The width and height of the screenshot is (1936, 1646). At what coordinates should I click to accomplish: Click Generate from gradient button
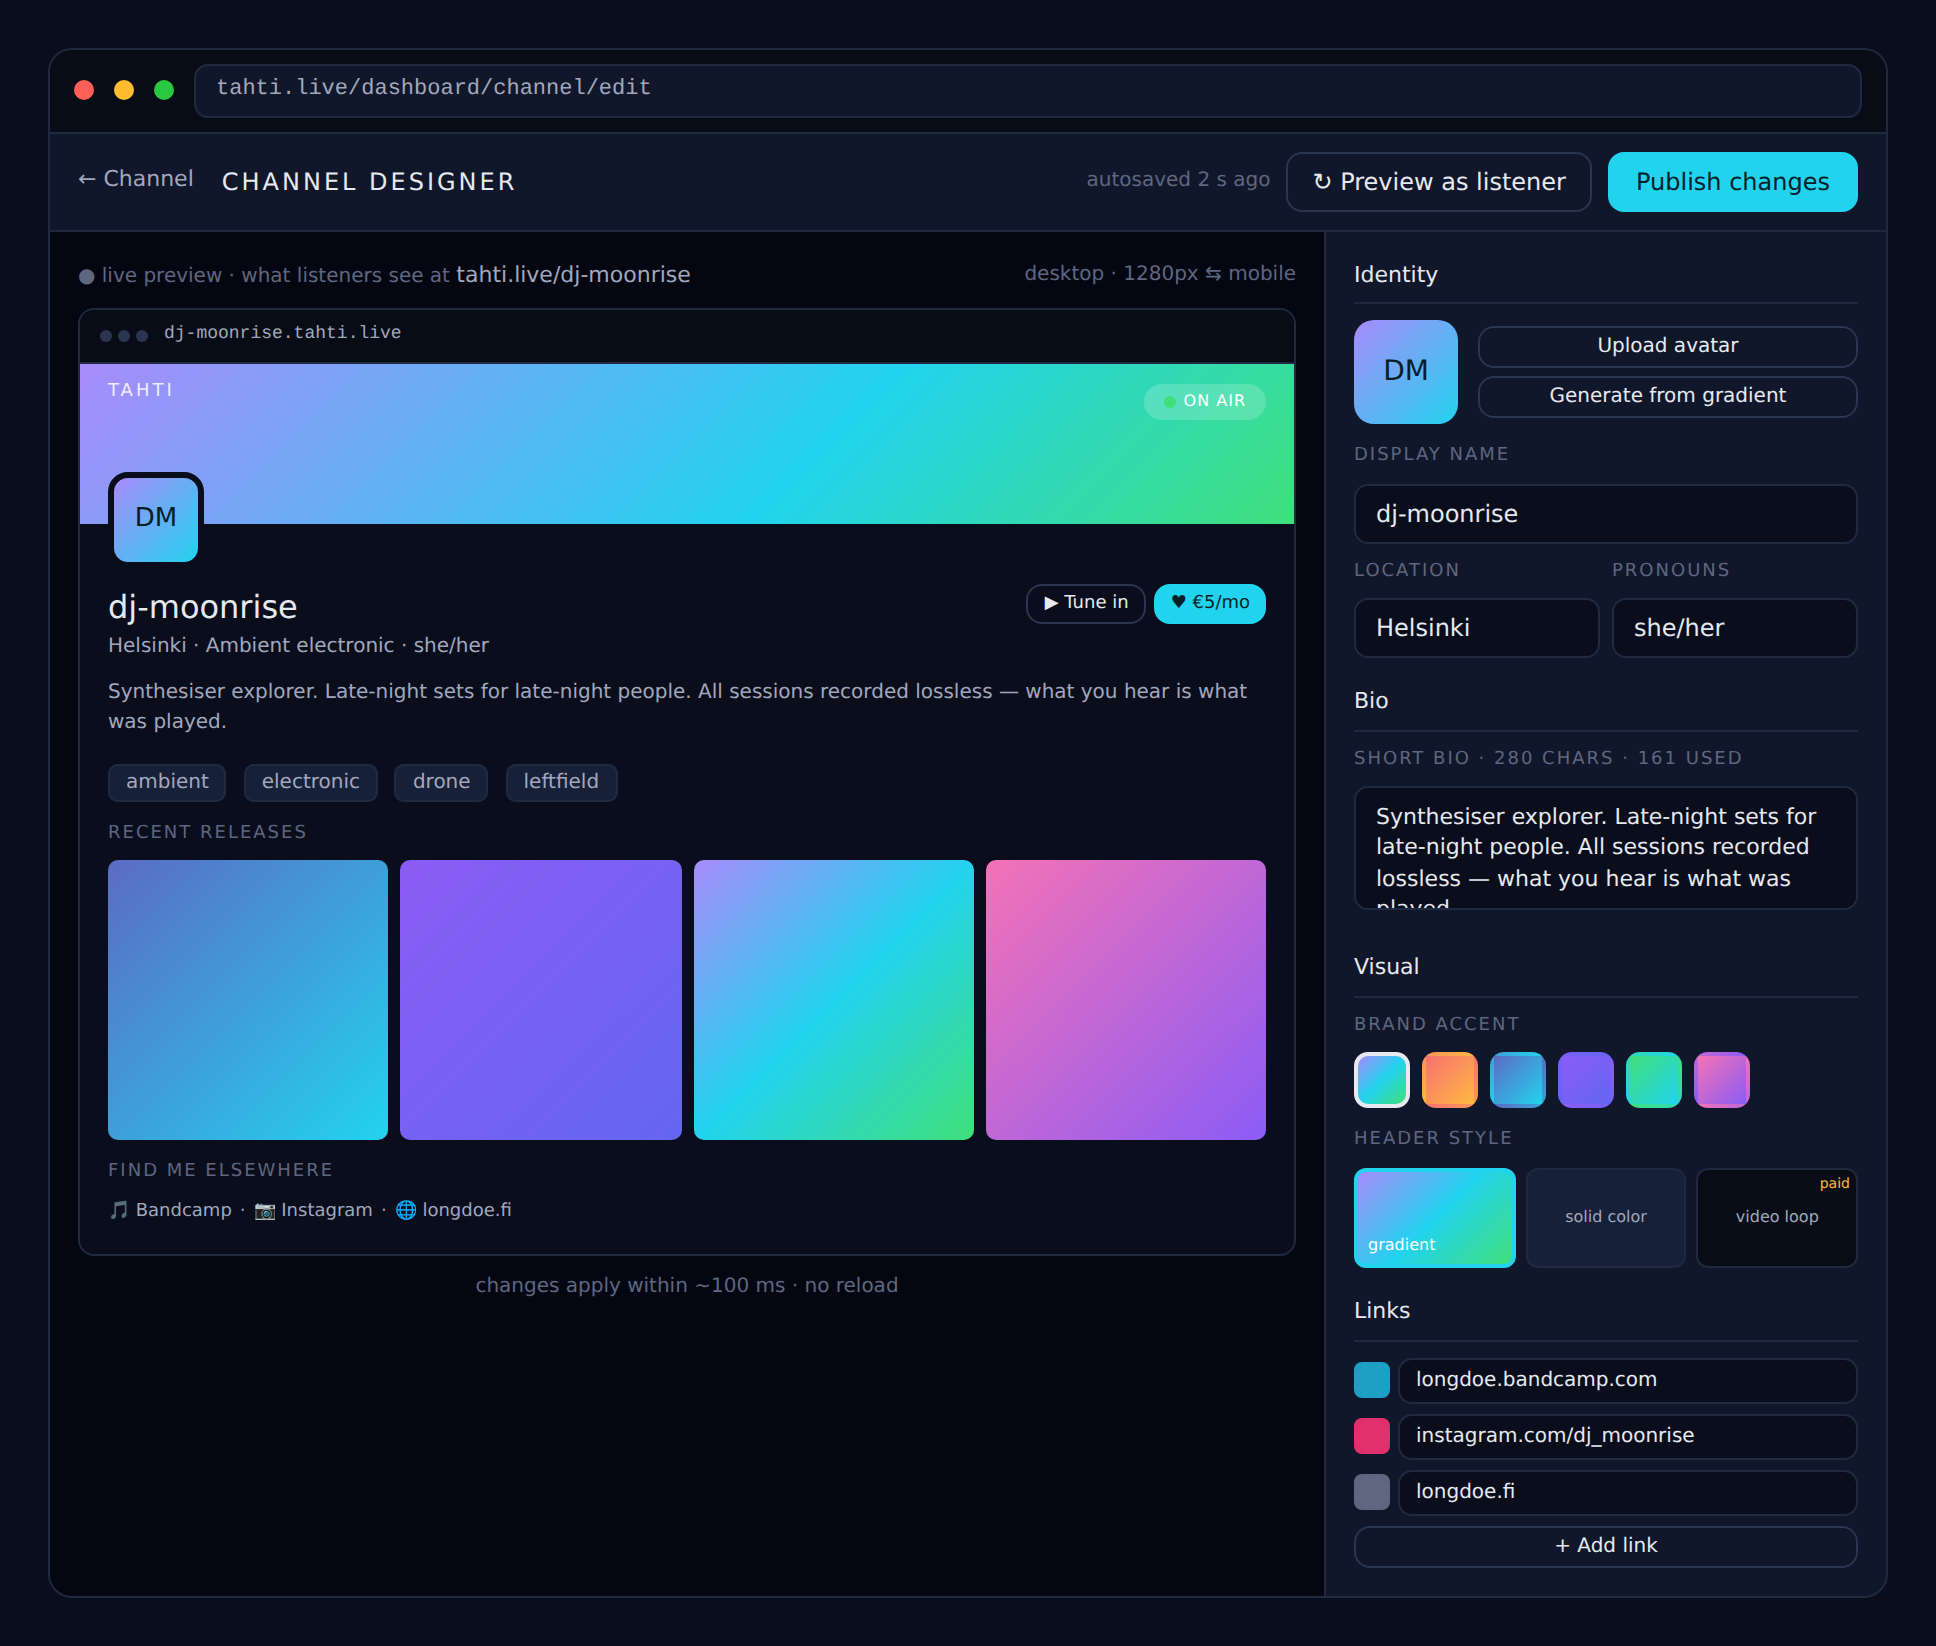1667,396
